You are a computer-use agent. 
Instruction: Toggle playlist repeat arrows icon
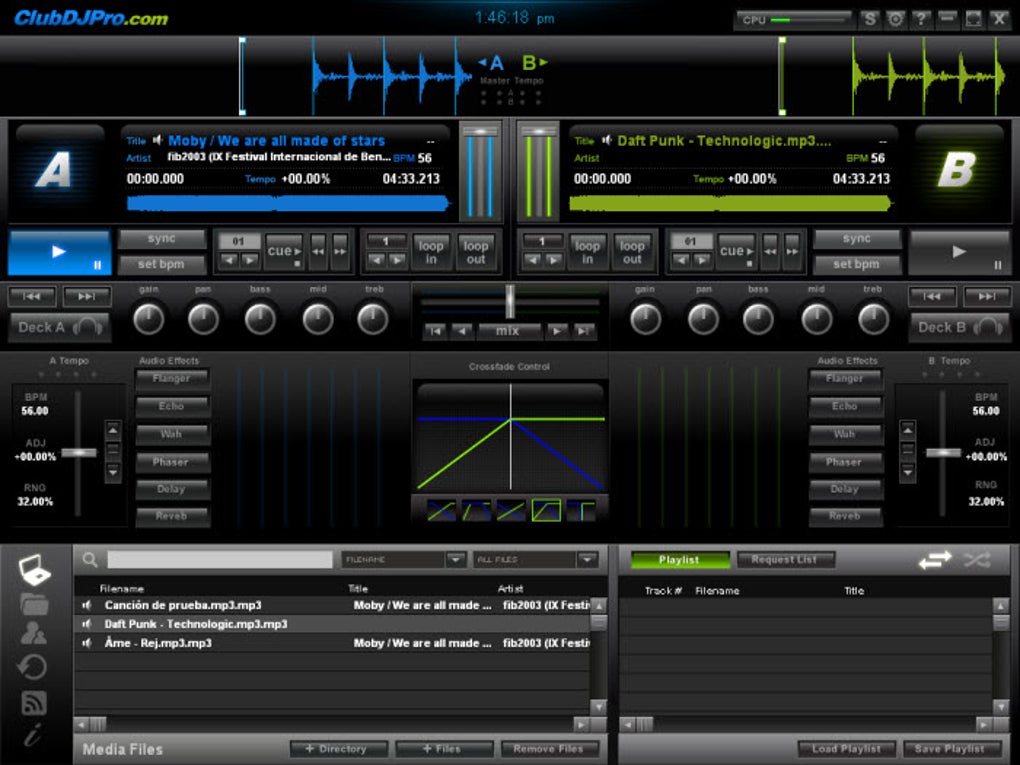(935, 559)
